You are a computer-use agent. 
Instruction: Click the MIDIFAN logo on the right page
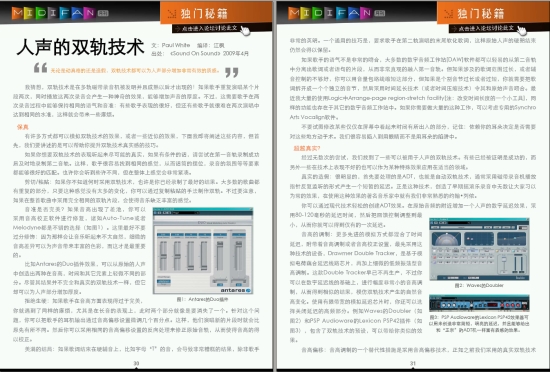point(337,13)
